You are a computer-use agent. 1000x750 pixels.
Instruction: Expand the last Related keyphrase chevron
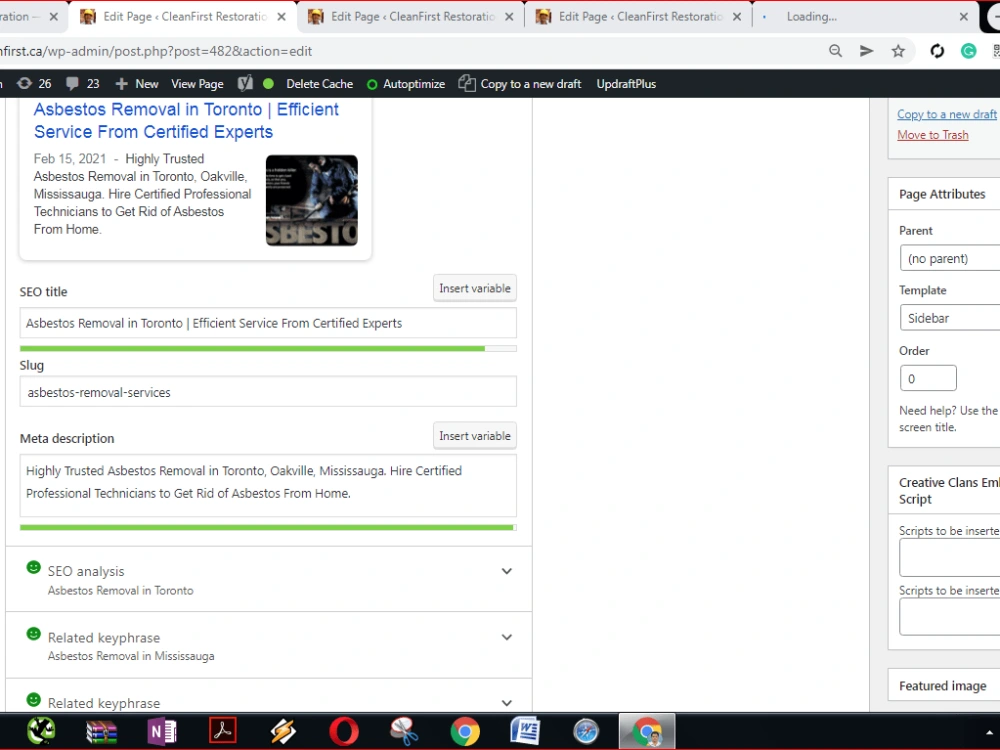coord(506,703)
